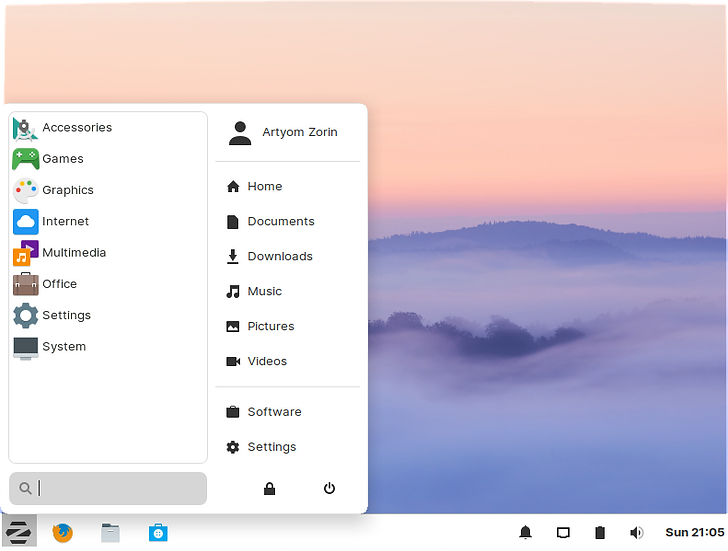728x551 pixels.
Task: Click the Multimedia category icon
Action: click(x=26, y=253)
